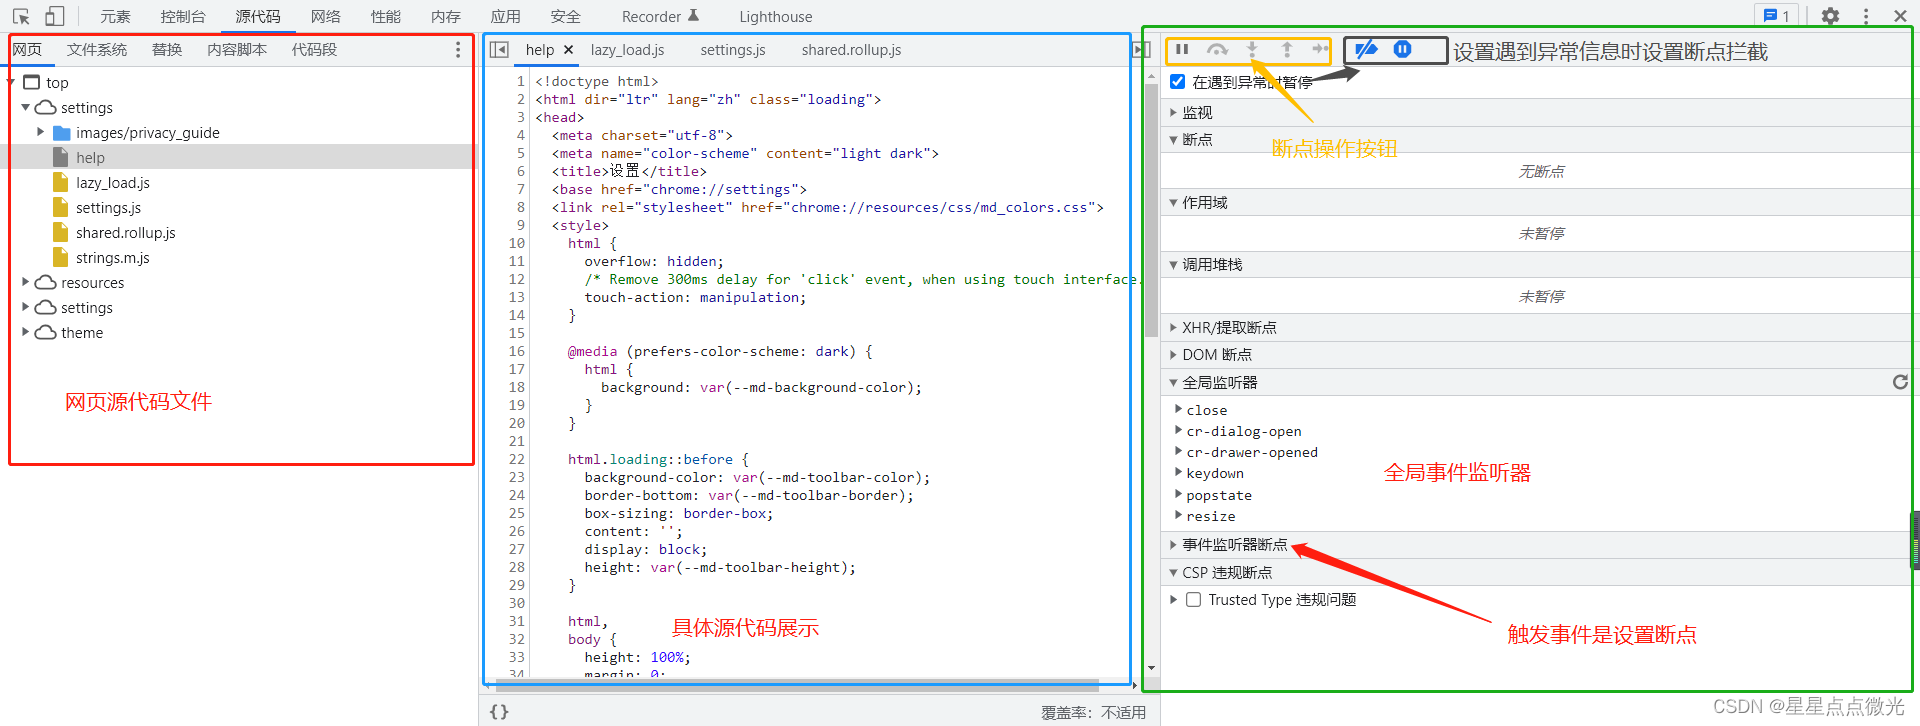Select the 代码段 navigator tab
The height and width of the screenshot is (726, 1920).
pos(314,50)
